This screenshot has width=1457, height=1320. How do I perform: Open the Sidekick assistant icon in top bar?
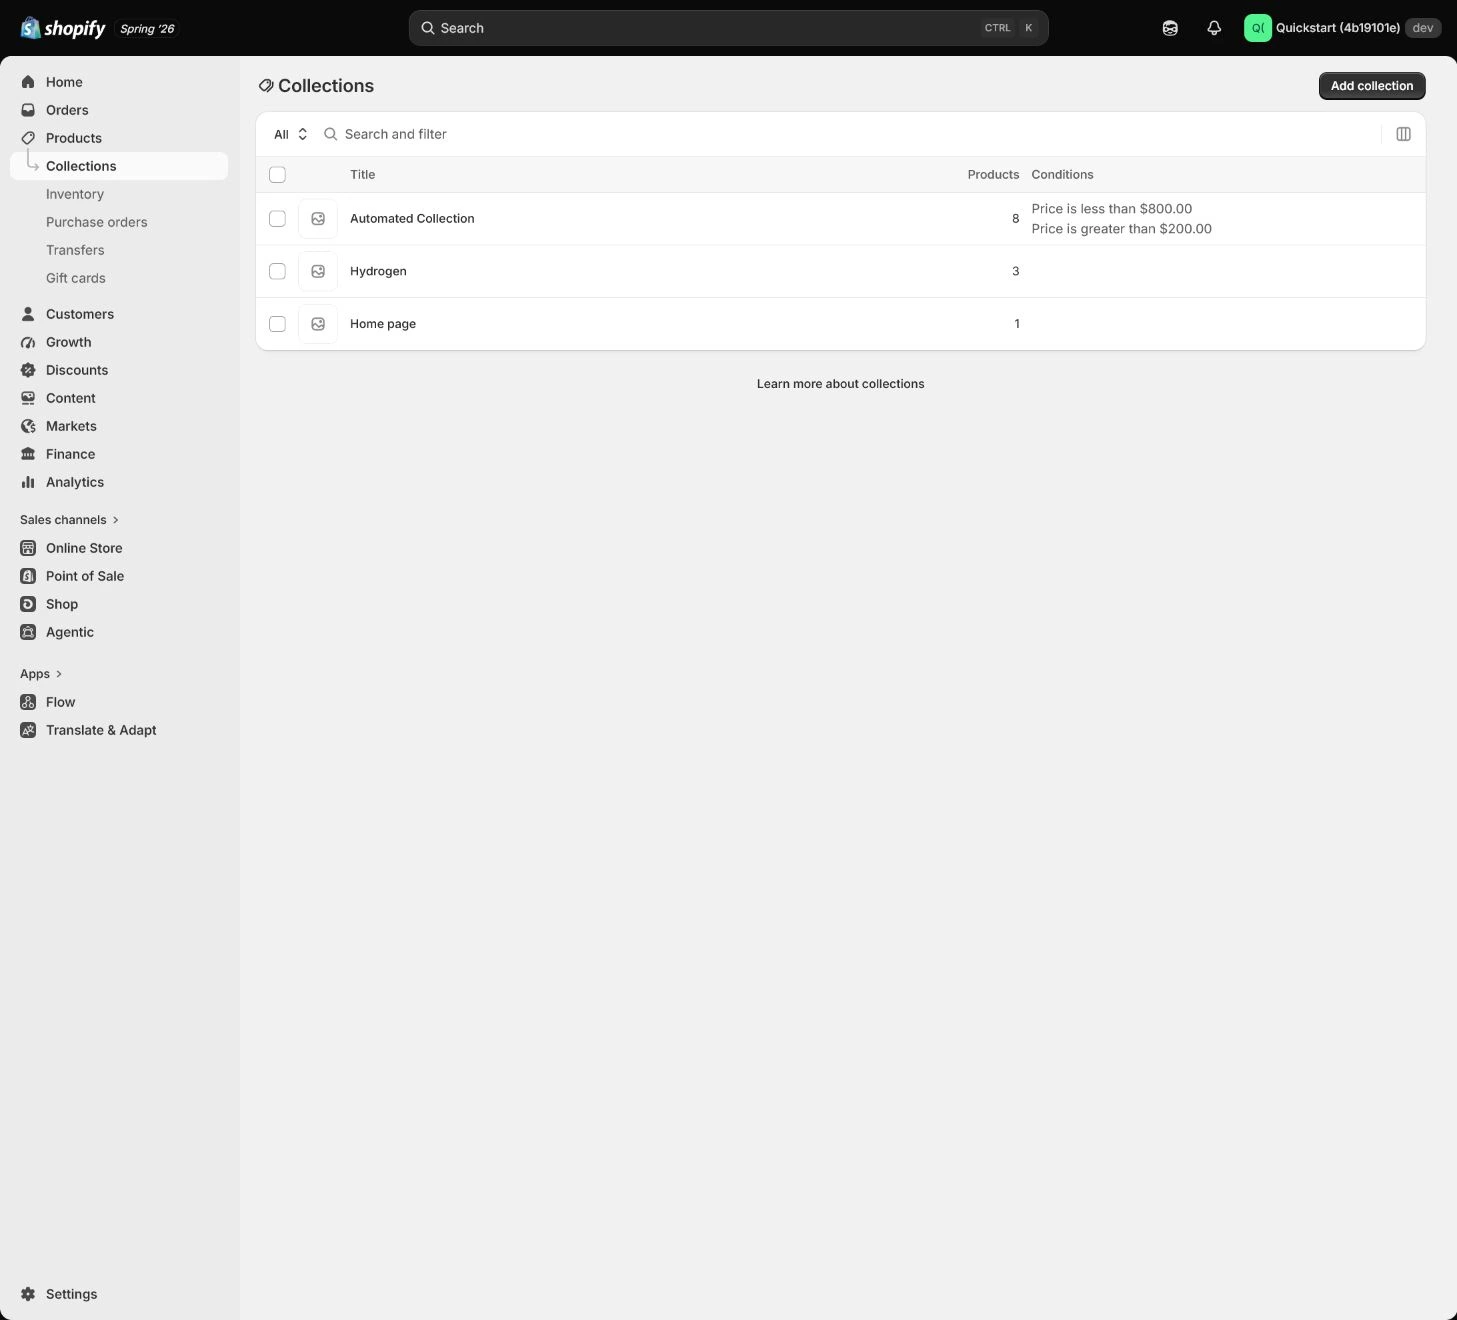1170,28
